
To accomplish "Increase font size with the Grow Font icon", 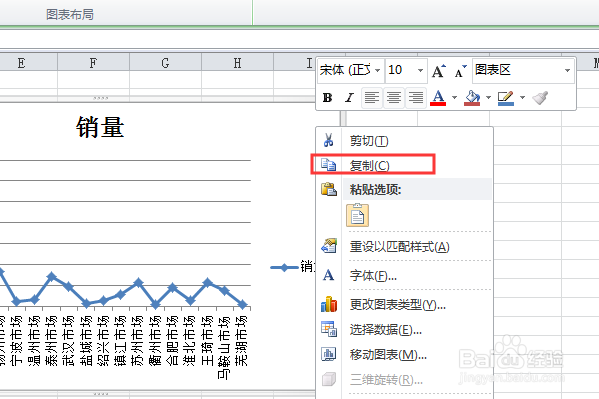I will tap(439, 71).
